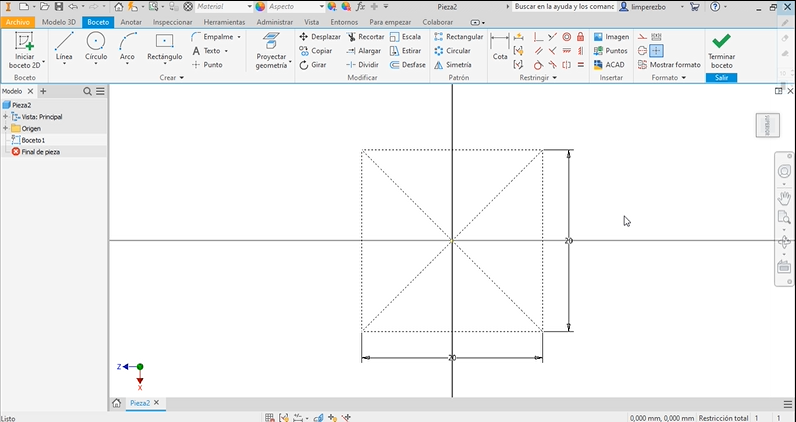Toggle driven dimension format
The height and width of the screenshot is (422, 796).
656,37
